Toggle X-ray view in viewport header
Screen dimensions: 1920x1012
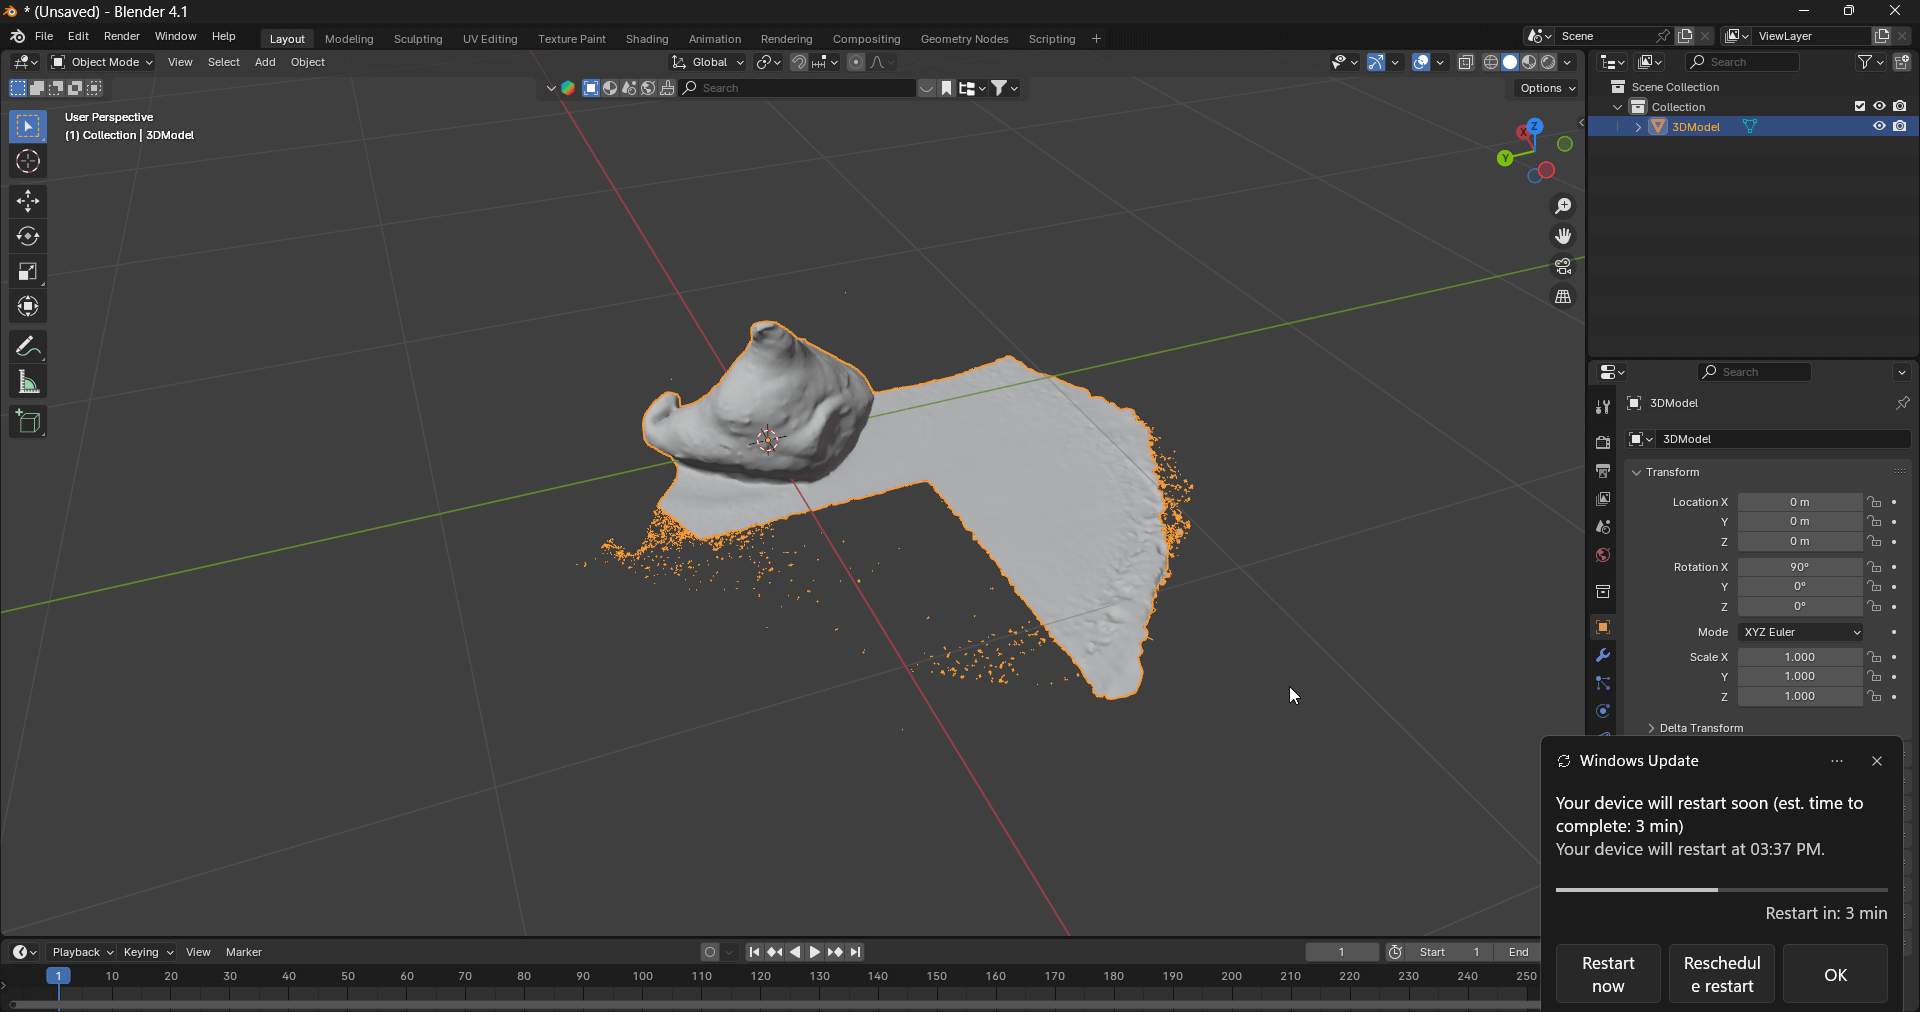click(1466, 62)
